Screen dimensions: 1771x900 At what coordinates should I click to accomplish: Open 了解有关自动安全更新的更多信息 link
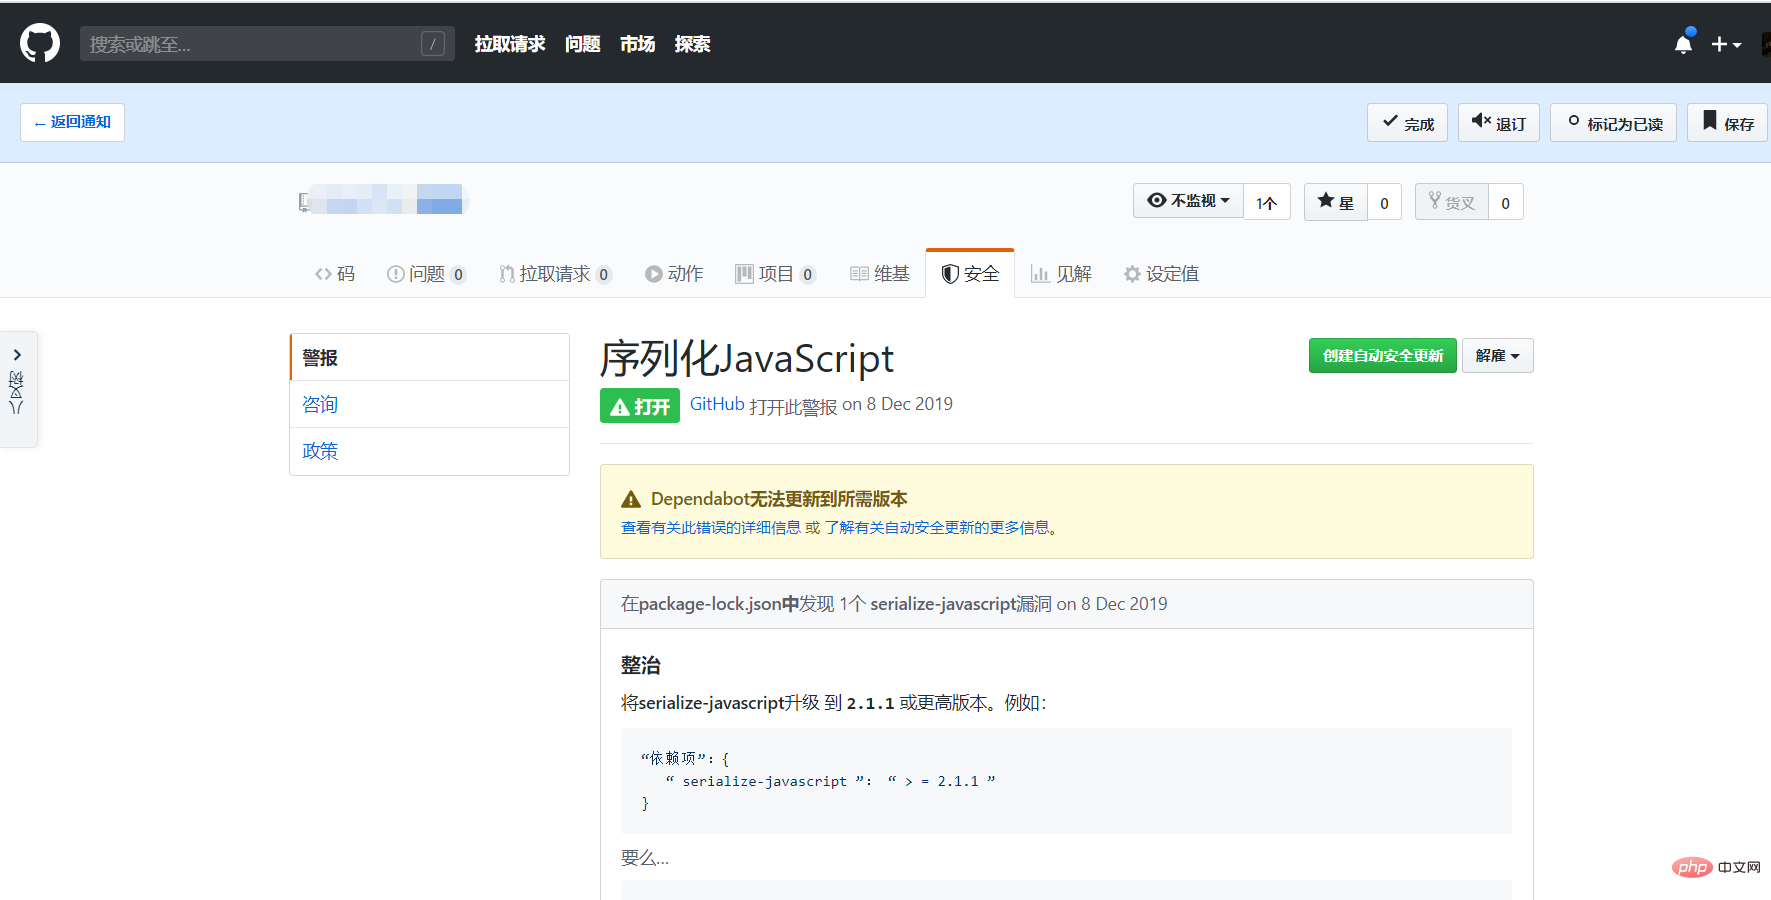click(937, 527)
